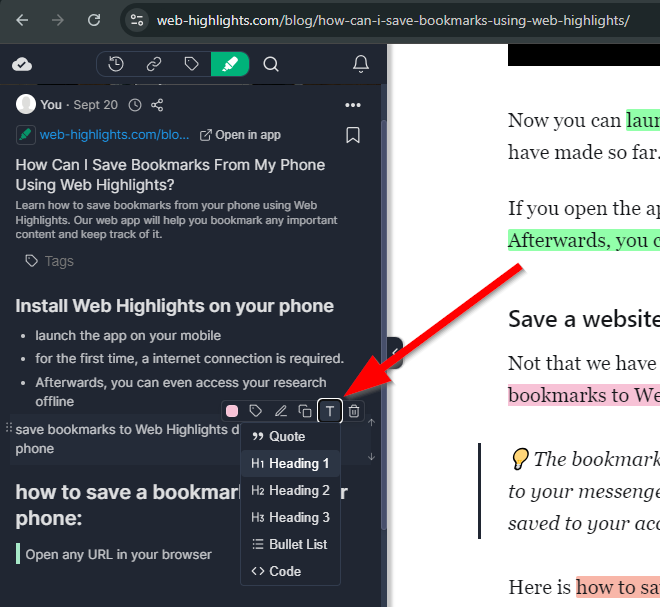
Task: Collapse the sidebar with the chevron handle
Action: [x=395, y=353]
